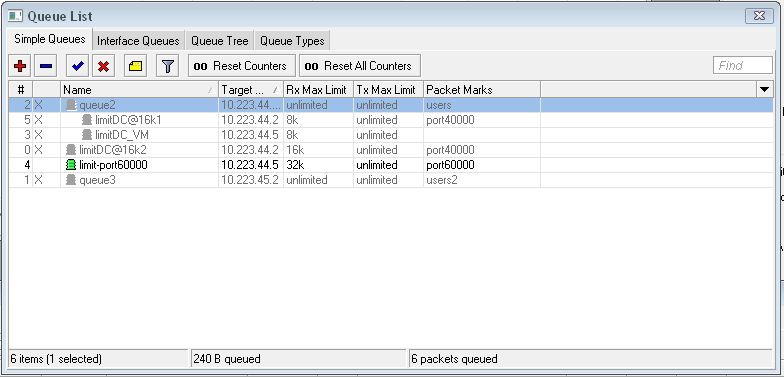784x377 pixels.
Task: Select limitDC_VM child queue
Action: 122,135
